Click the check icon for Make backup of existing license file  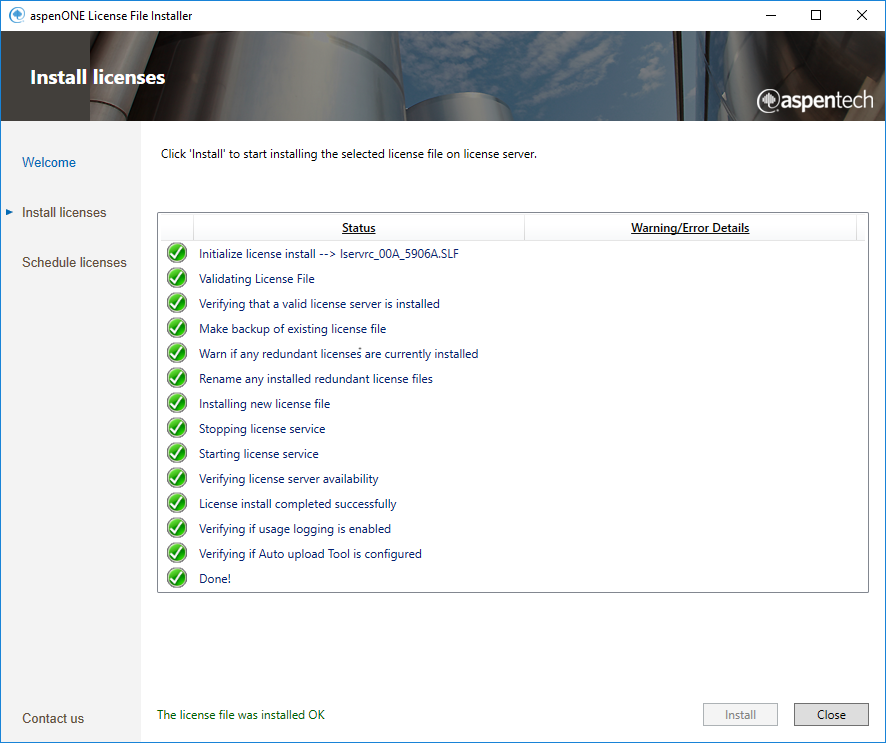(x=177, y=328)
